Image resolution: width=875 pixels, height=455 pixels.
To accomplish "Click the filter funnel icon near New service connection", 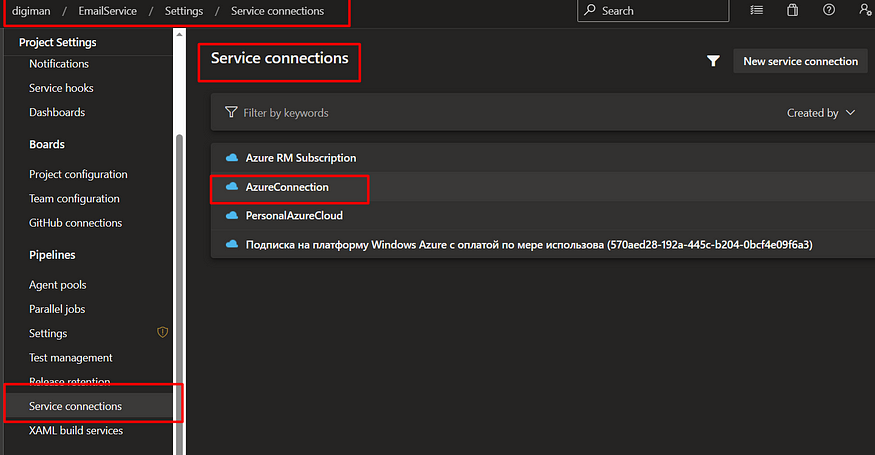I will click(713, 61).
